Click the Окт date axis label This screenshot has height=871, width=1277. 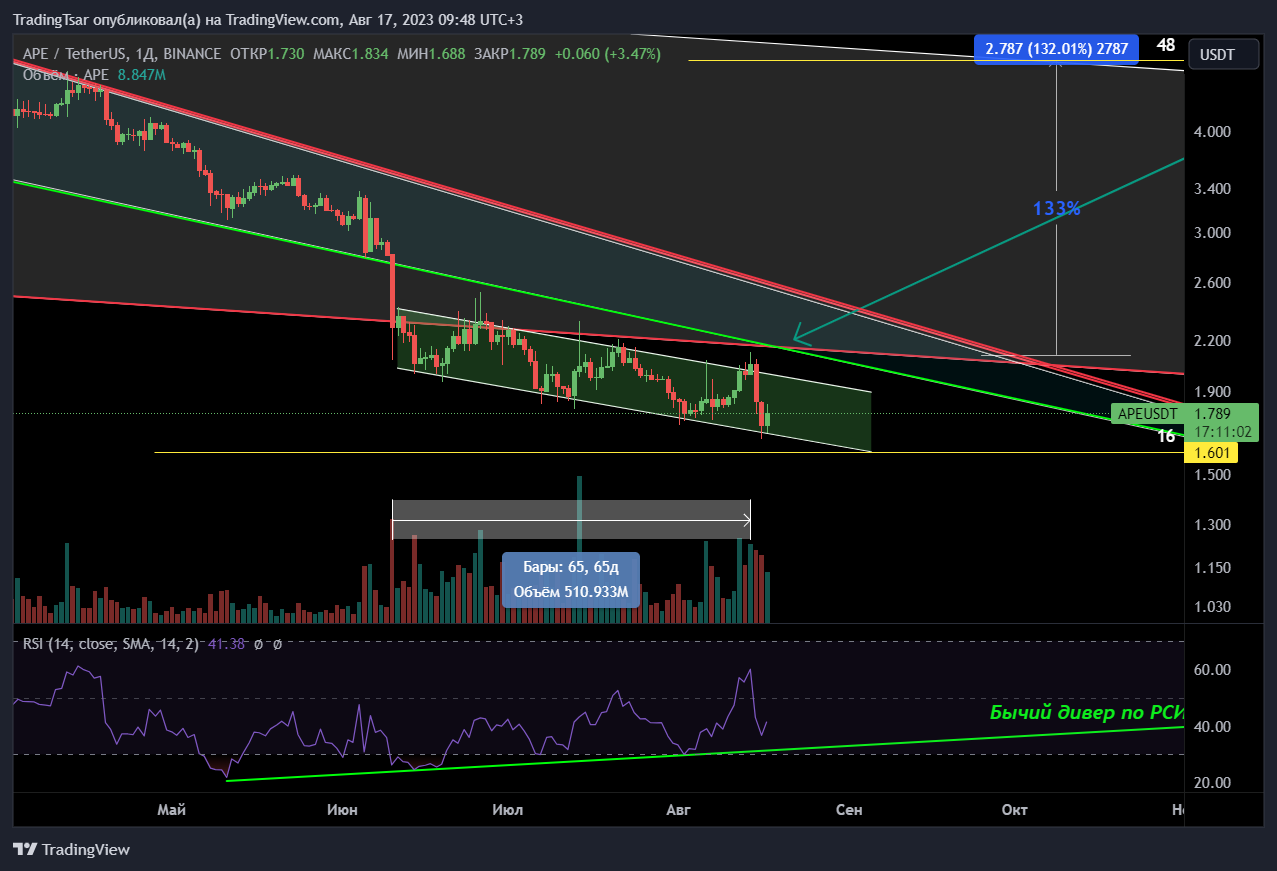point(1015,810)
